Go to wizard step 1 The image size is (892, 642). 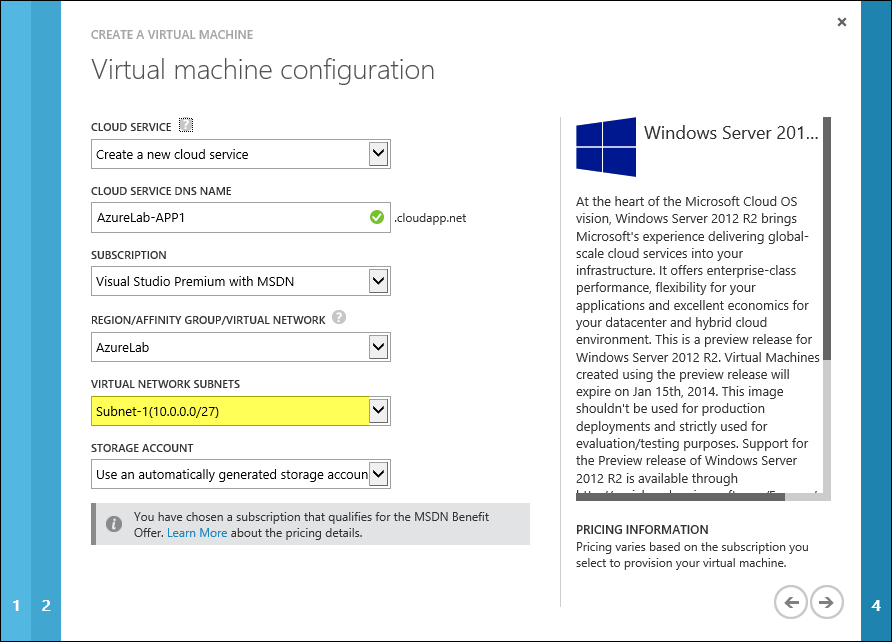tap(16, 605)
